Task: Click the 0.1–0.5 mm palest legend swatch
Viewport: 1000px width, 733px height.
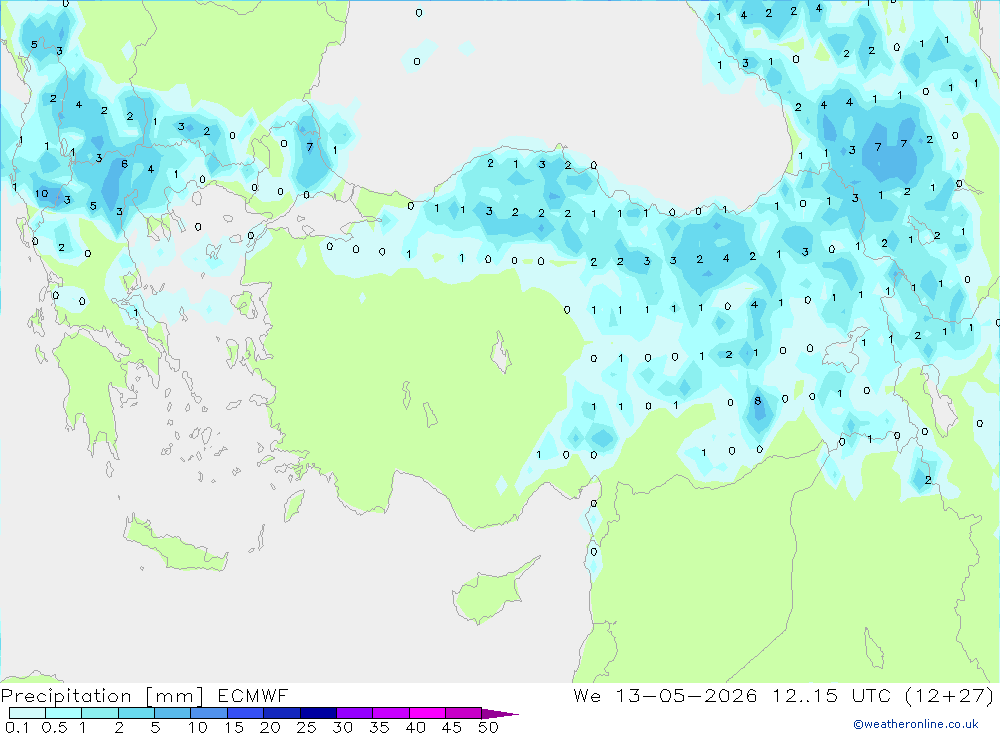Action: pos(27,713)
